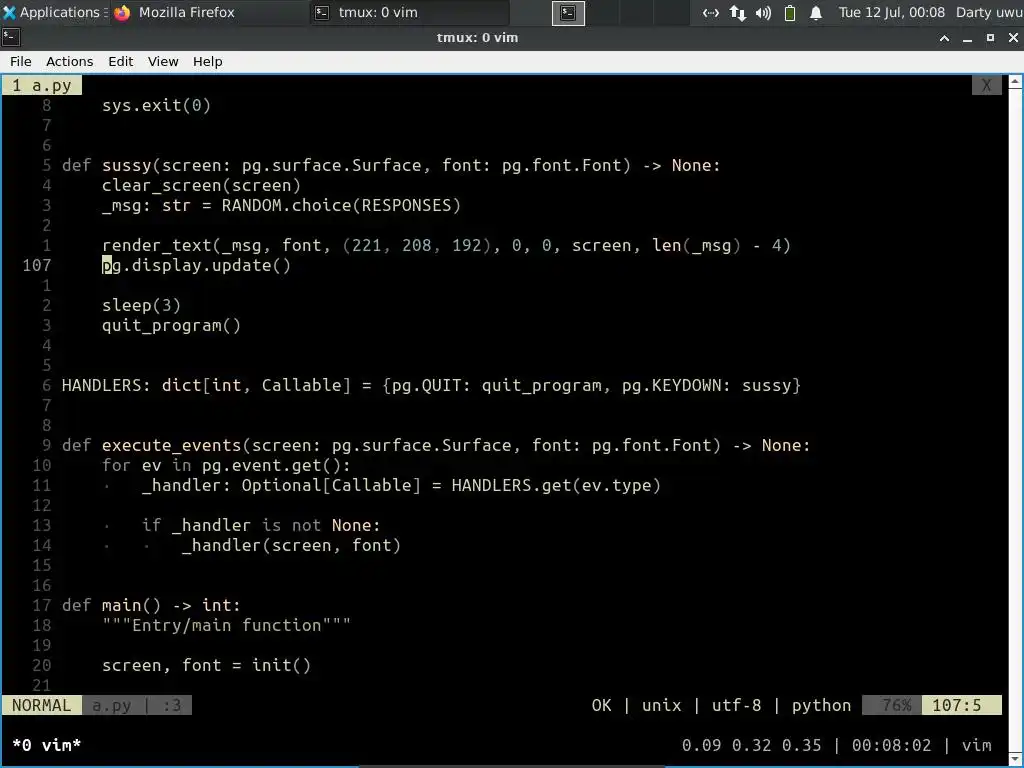Screen dimensions: 1024x768
Task: Click the 'HANDLERS: dict[int, Callable]' line
Action: 431,385
